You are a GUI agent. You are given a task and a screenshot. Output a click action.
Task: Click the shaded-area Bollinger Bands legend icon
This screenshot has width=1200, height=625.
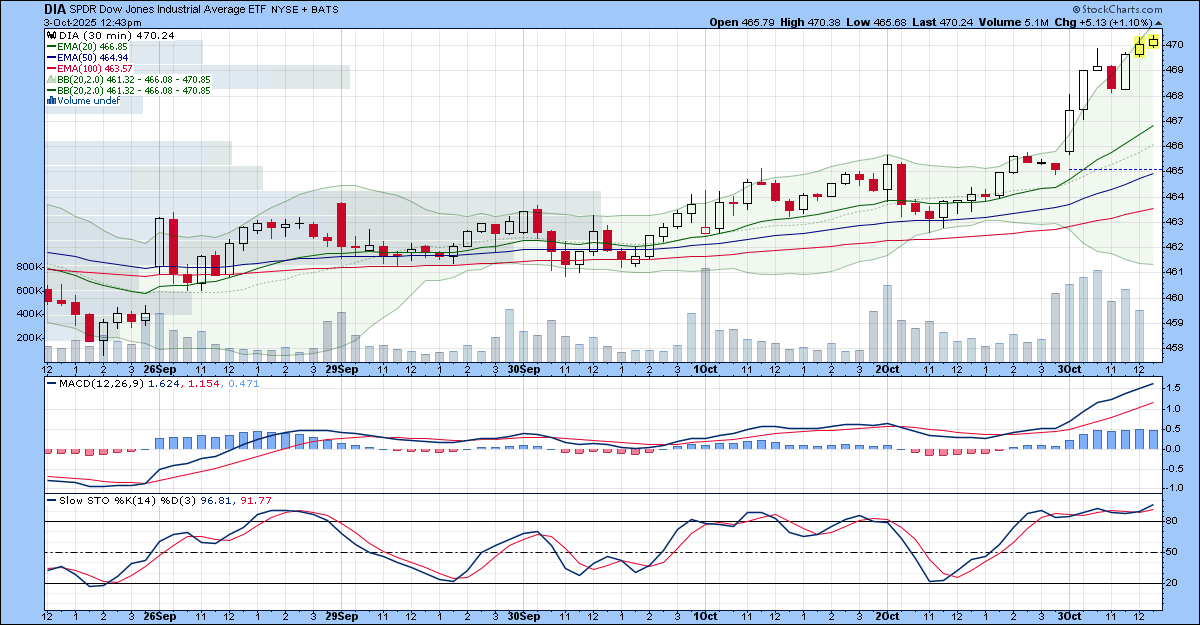point(51,79)
